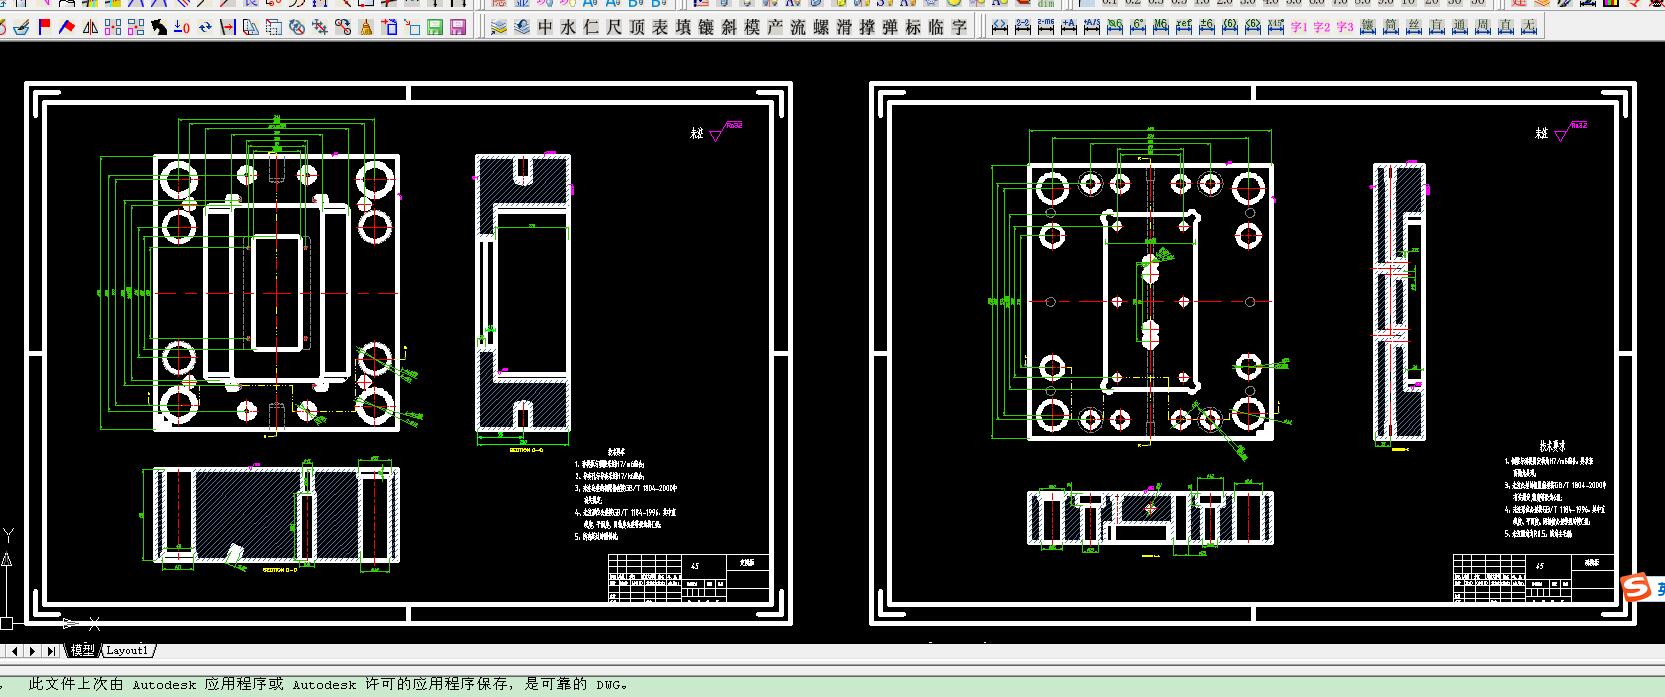This screenshot has height=697, width=1665.
Task: Select the 顶 toolbar button
Action: click(x=637, y=27)
